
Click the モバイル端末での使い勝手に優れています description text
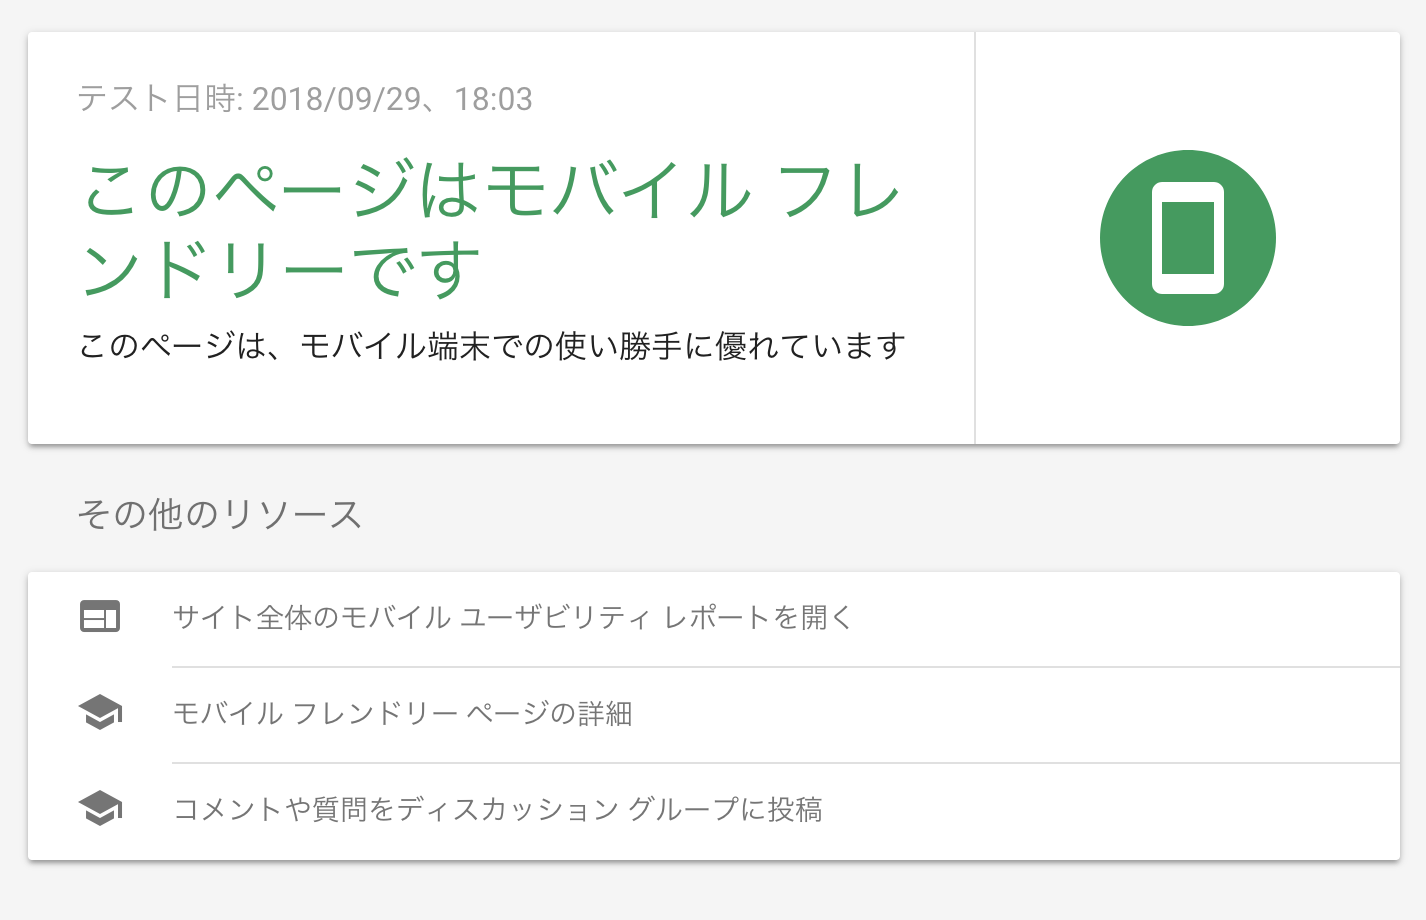pyautogui.click(x=602, y=346)
